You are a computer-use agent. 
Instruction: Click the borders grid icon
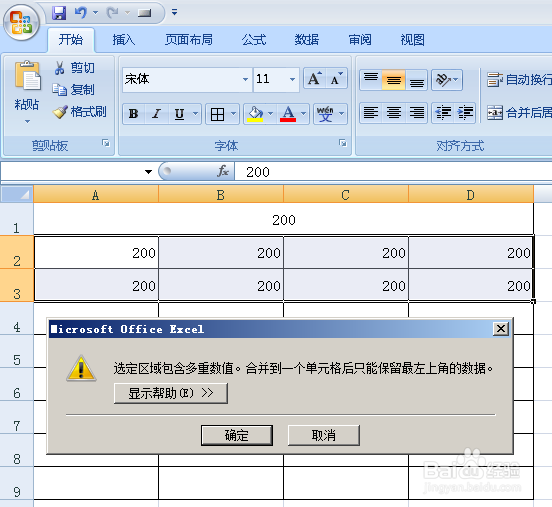[217, 114]
